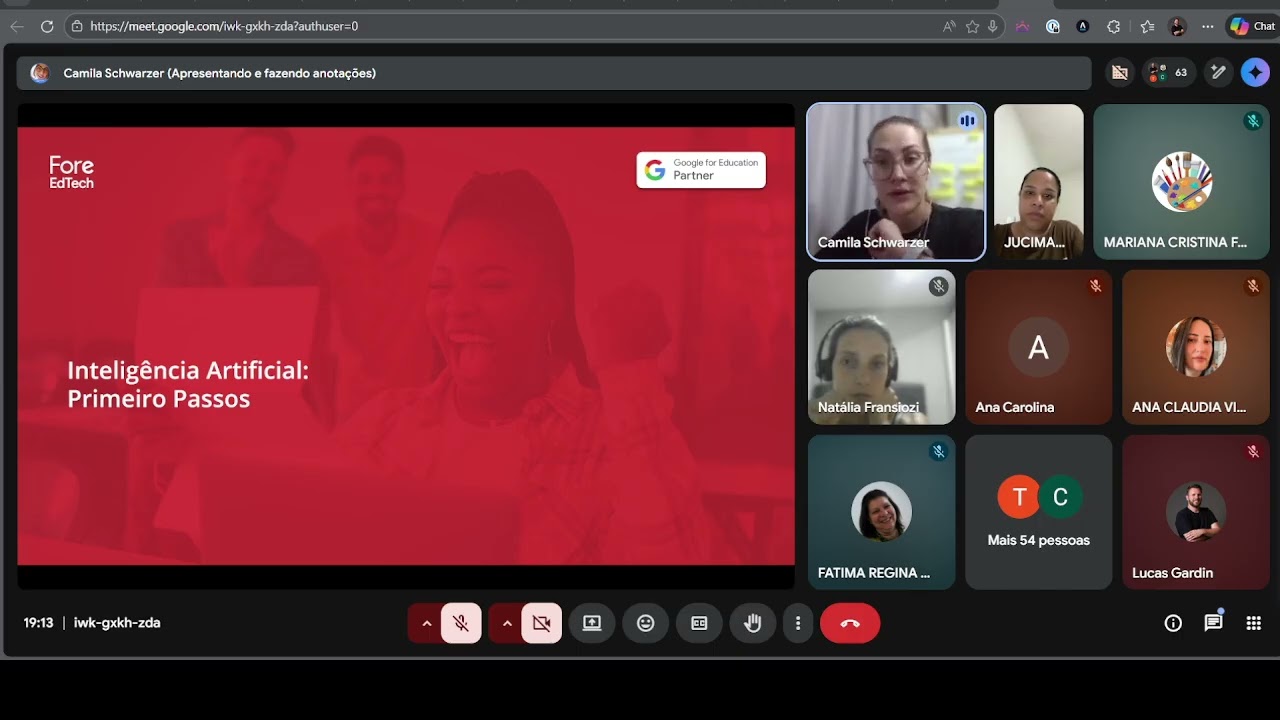Image resolution: width=1280 pixels, height=720 pixels.
Task: Click the microphone permission icon in address bar
Action: click(x=992, y=26)
